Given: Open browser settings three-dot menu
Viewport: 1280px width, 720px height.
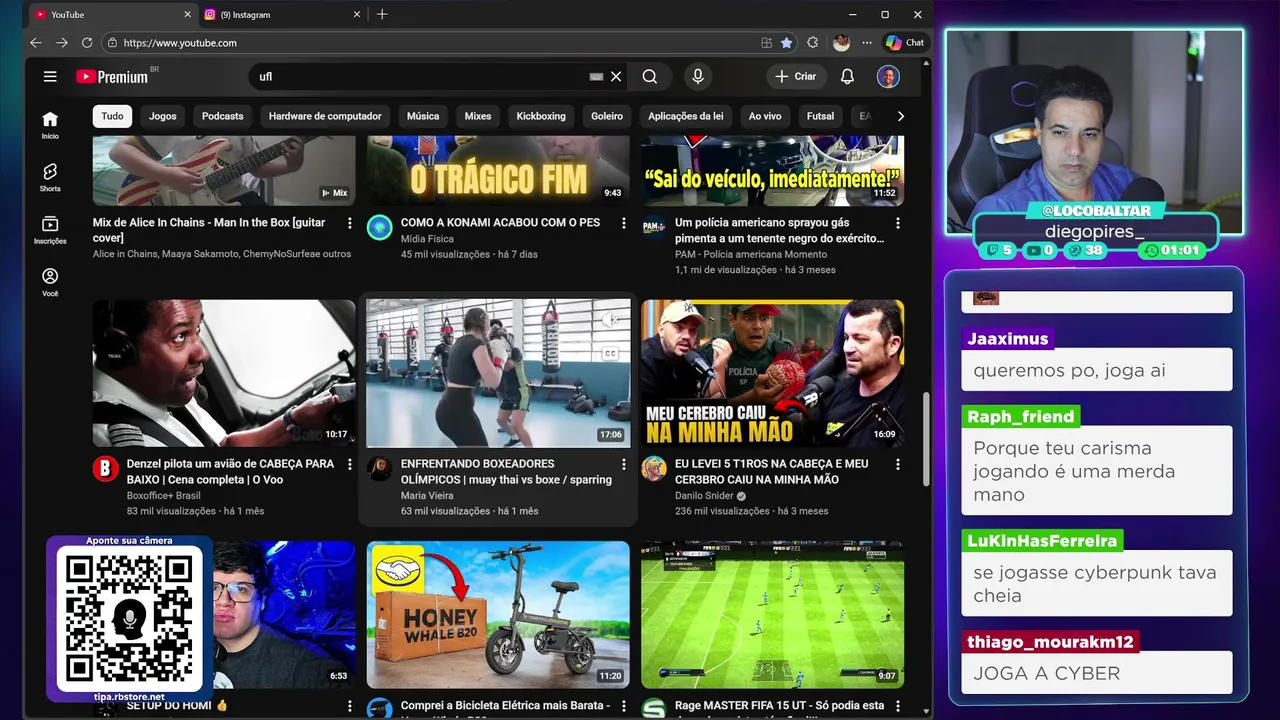Looking at the screenshot, I should click(866, 43).
